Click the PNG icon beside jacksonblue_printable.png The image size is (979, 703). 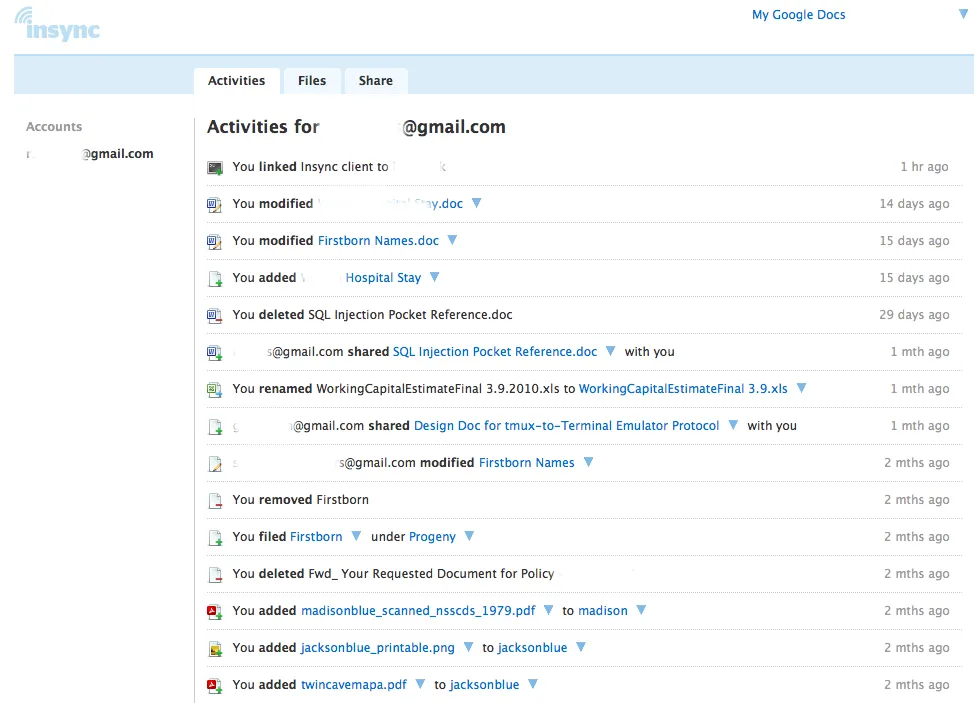pos(214,647)
